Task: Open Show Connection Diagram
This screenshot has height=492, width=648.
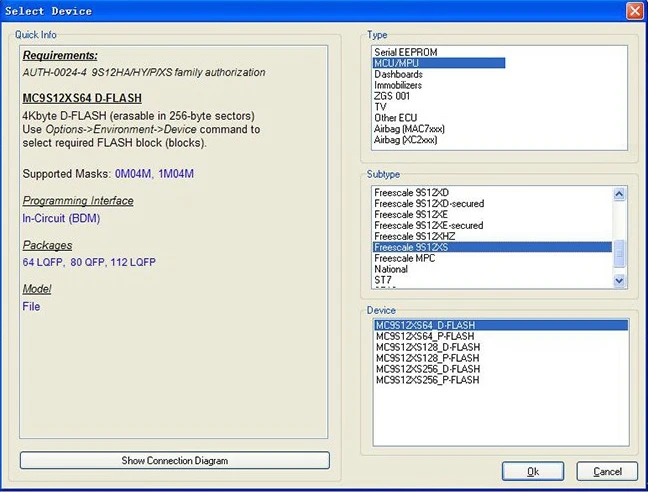Action: point(174,460)
